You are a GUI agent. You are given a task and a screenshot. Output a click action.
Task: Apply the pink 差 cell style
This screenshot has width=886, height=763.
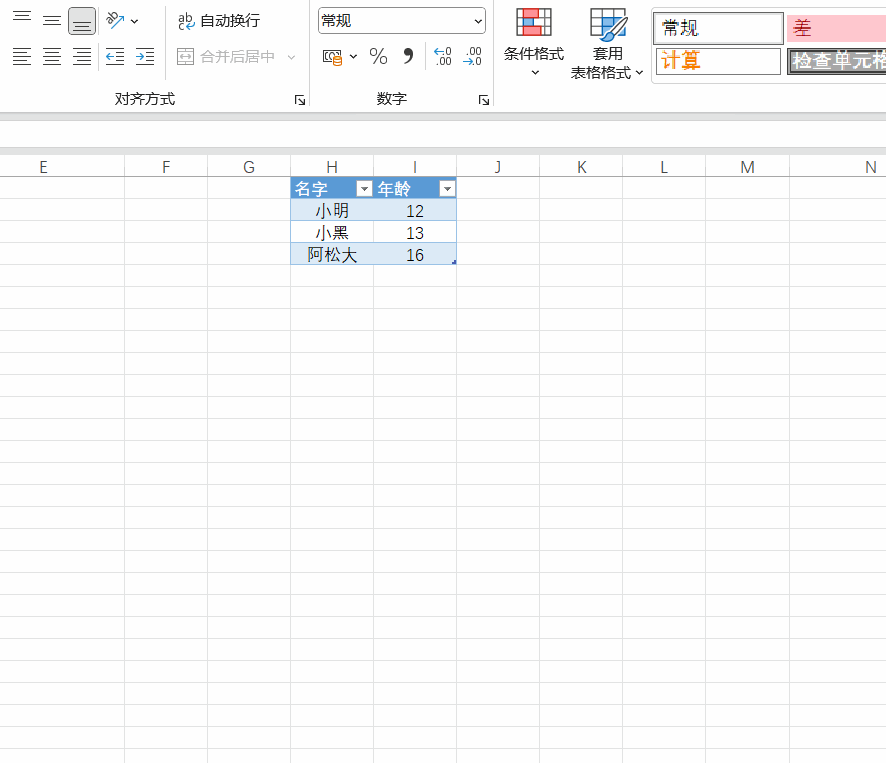(x=835, y=28)
